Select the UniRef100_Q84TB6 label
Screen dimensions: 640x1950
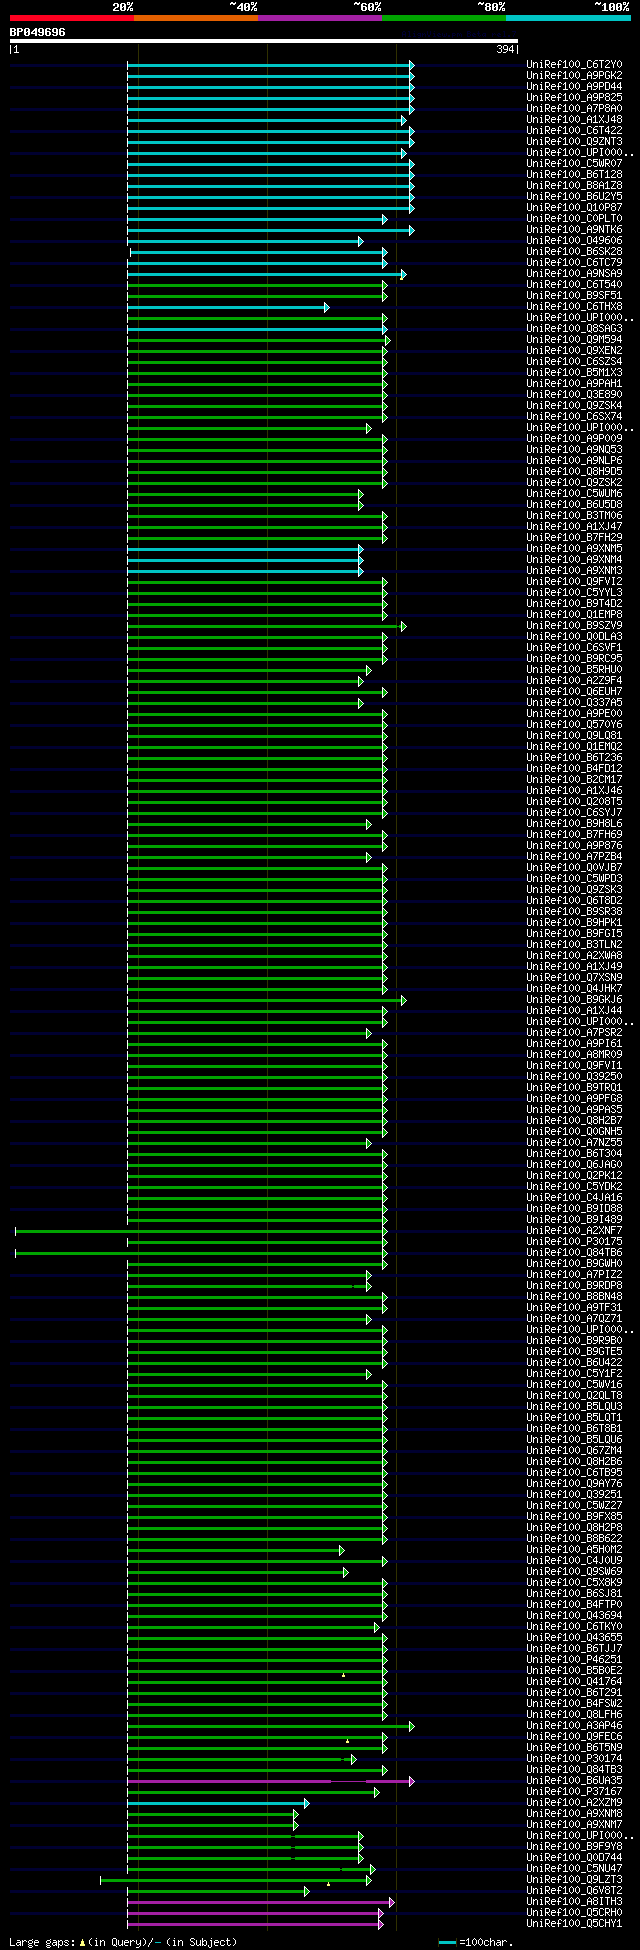pyautogui.click(x=574, y=1253)
